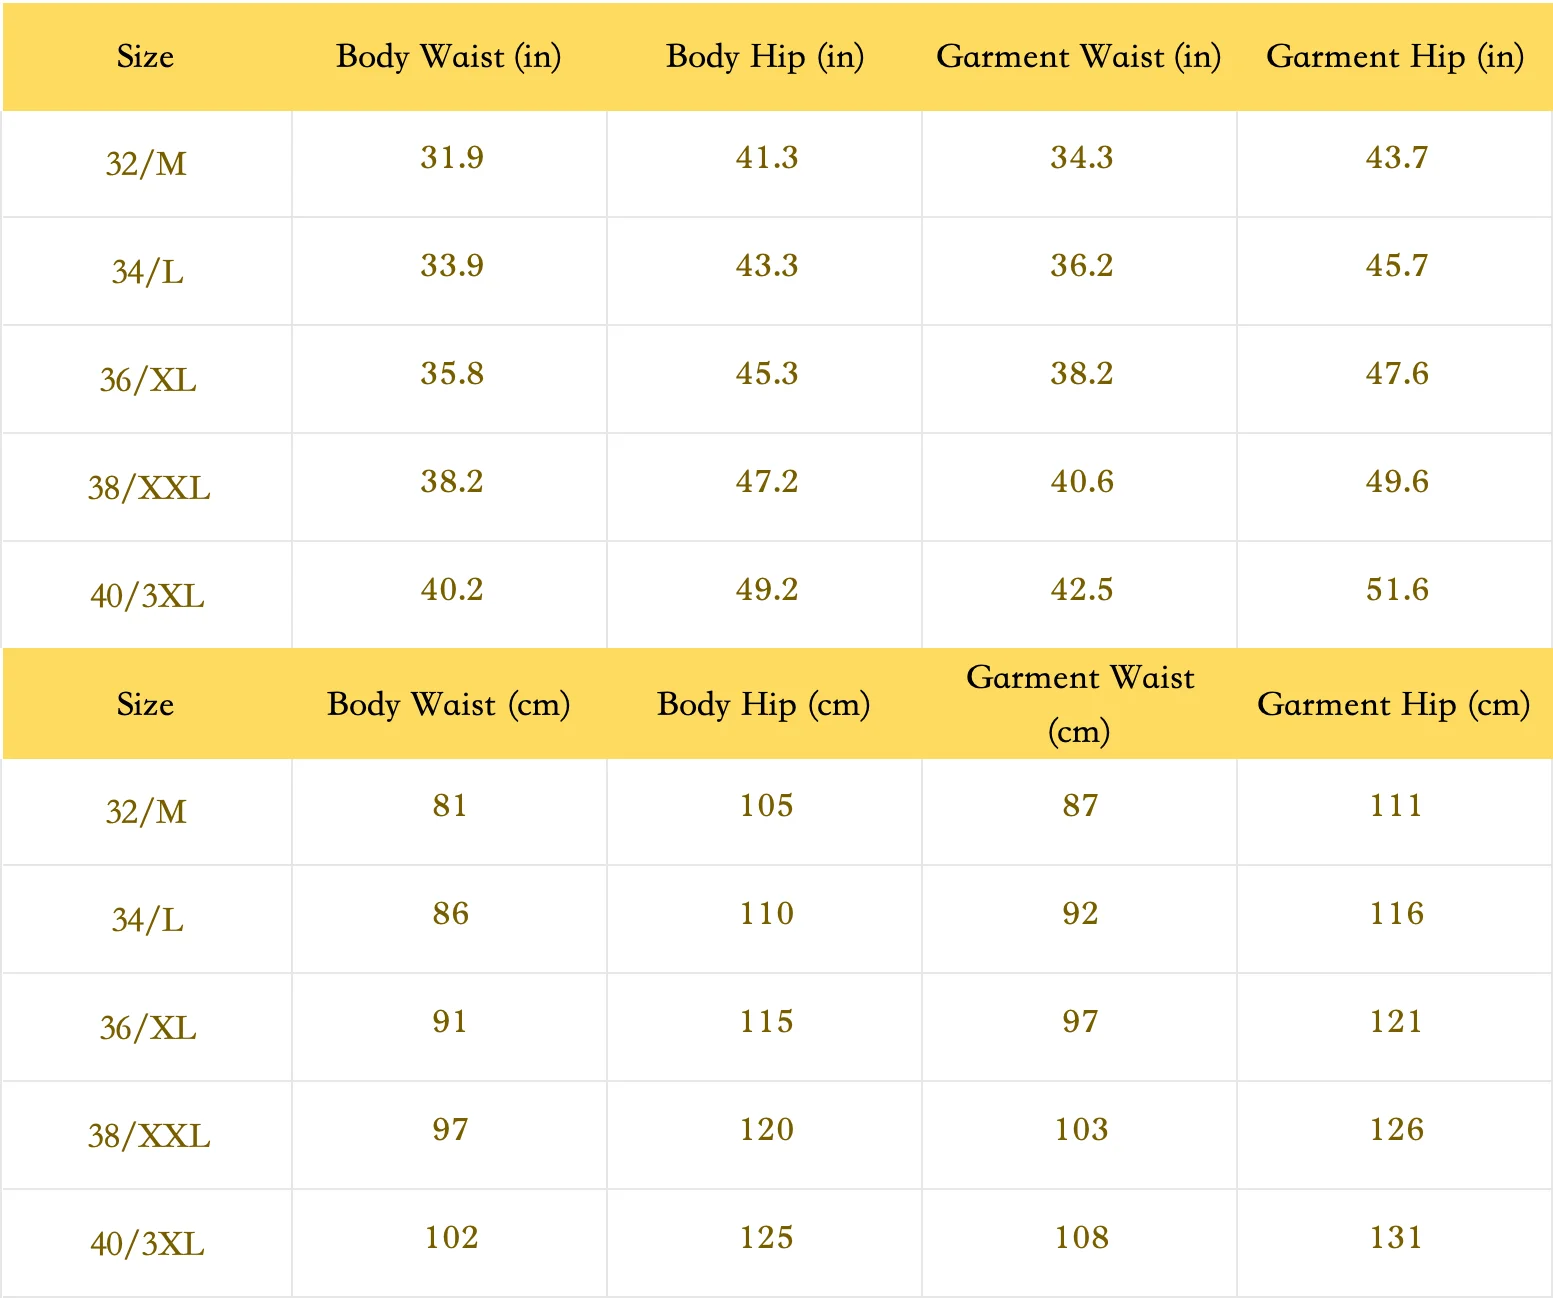Select the Garment Hip (in) header
1553x1298 pixels.
[1395, 57]
